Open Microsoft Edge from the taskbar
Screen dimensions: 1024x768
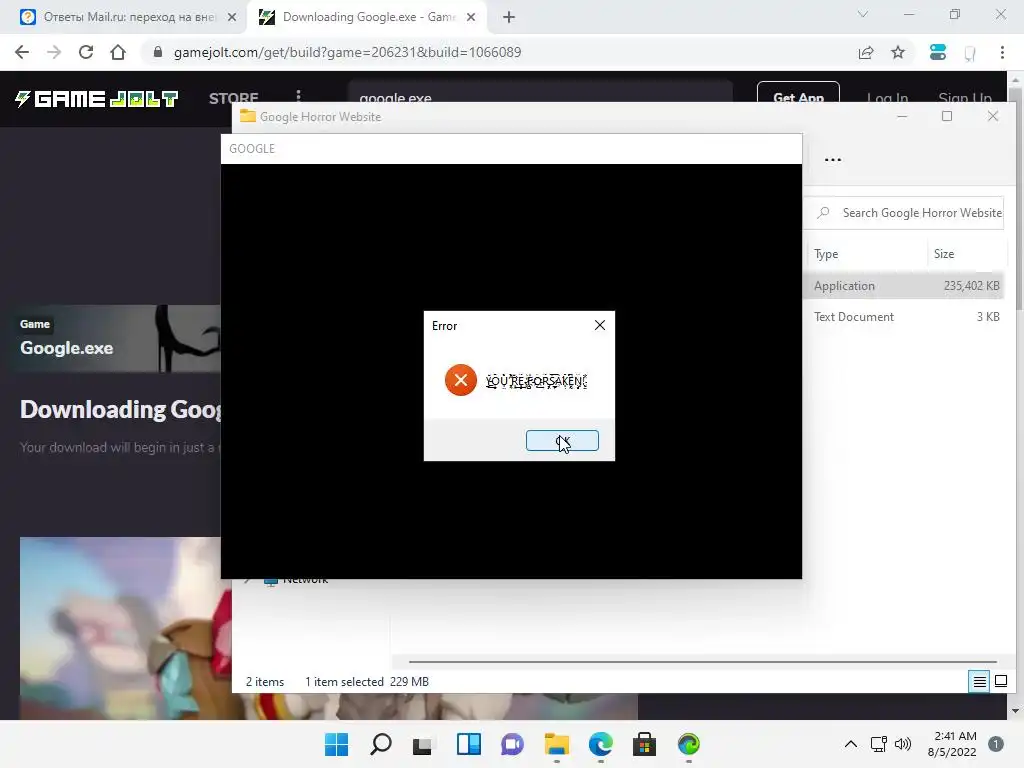pos(600,744)
